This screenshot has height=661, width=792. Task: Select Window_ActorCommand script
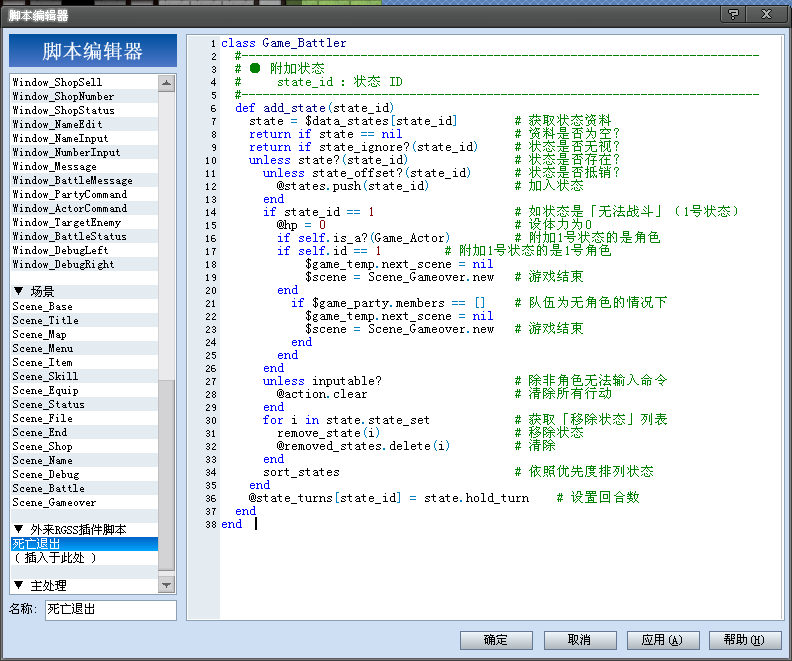tap(84, 209)
